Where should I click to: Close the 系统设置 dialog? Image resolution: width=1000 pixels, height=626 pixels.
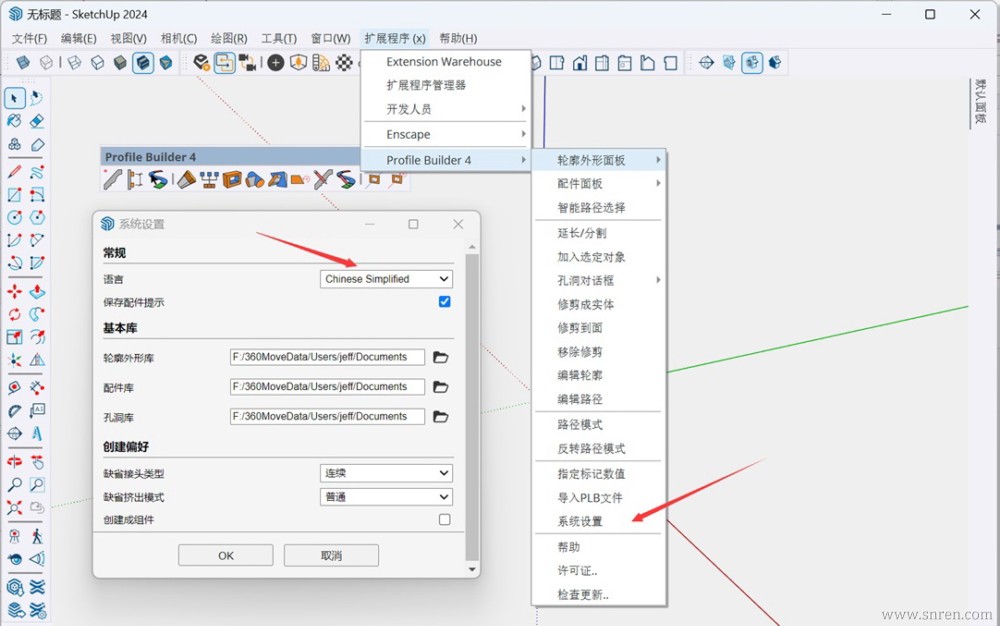(x=458, y=224)
